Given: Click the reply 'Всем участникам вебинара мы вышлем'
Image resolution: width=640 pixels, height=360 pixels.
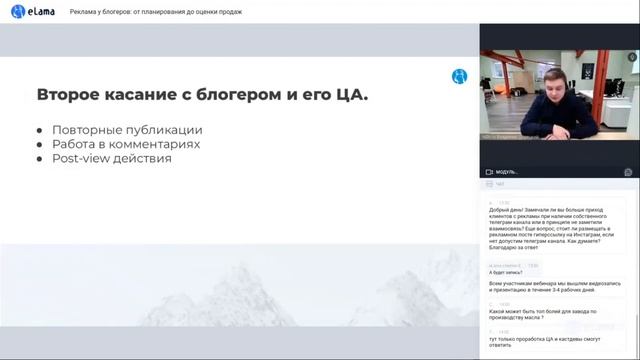Looking at the screenshot, I should pyautogui.click(x=554, y=287).
